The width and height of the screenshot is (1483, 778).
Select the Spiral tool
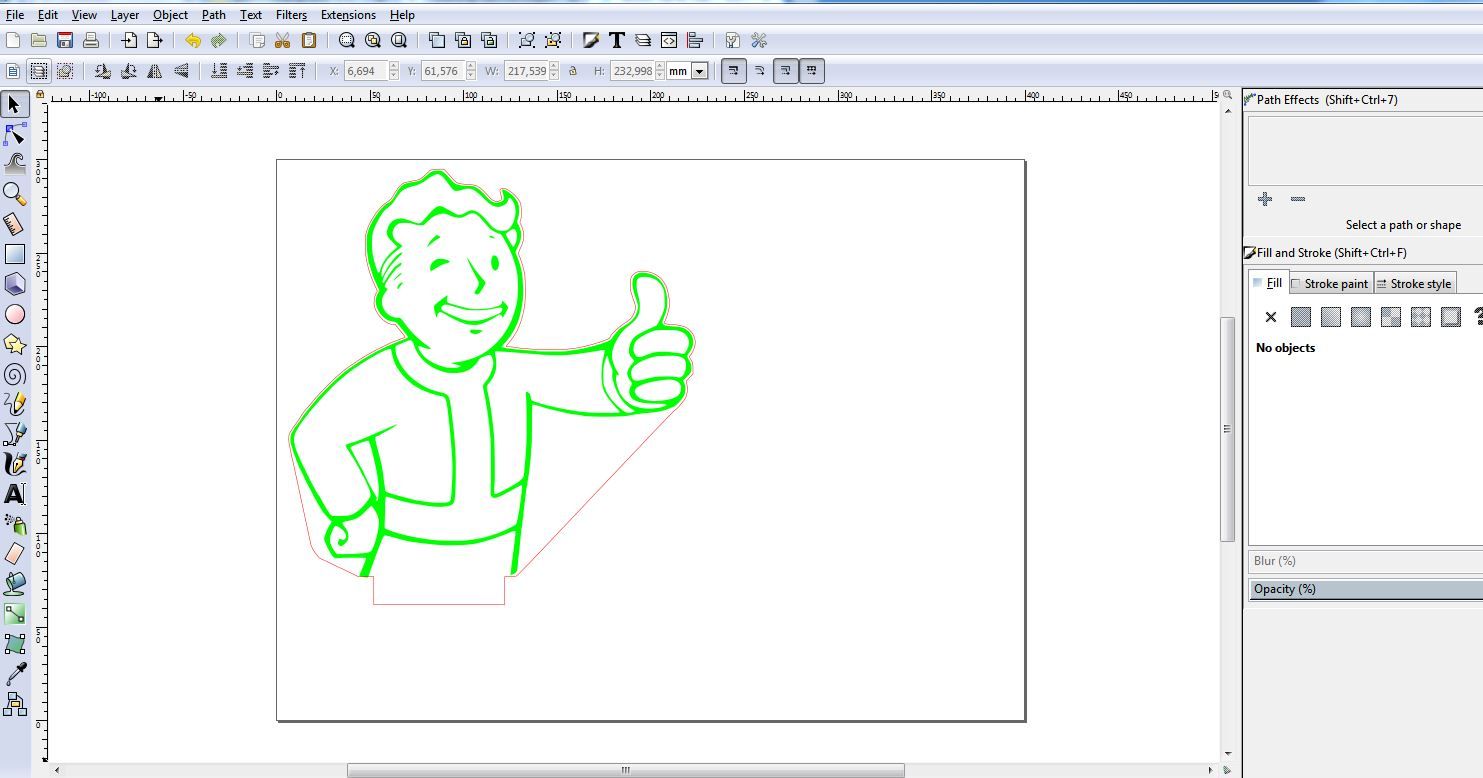(x=15, y=374)
